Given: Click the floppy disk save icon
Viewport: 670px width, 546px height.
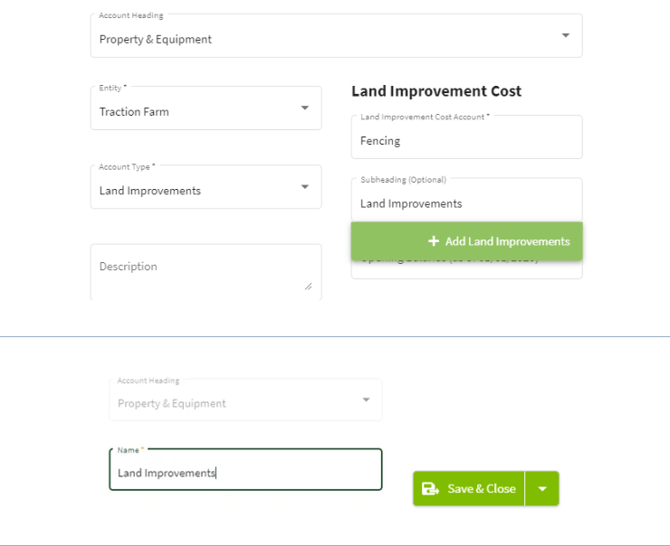Looking at the screenshot, I should (x=430, y=489).
